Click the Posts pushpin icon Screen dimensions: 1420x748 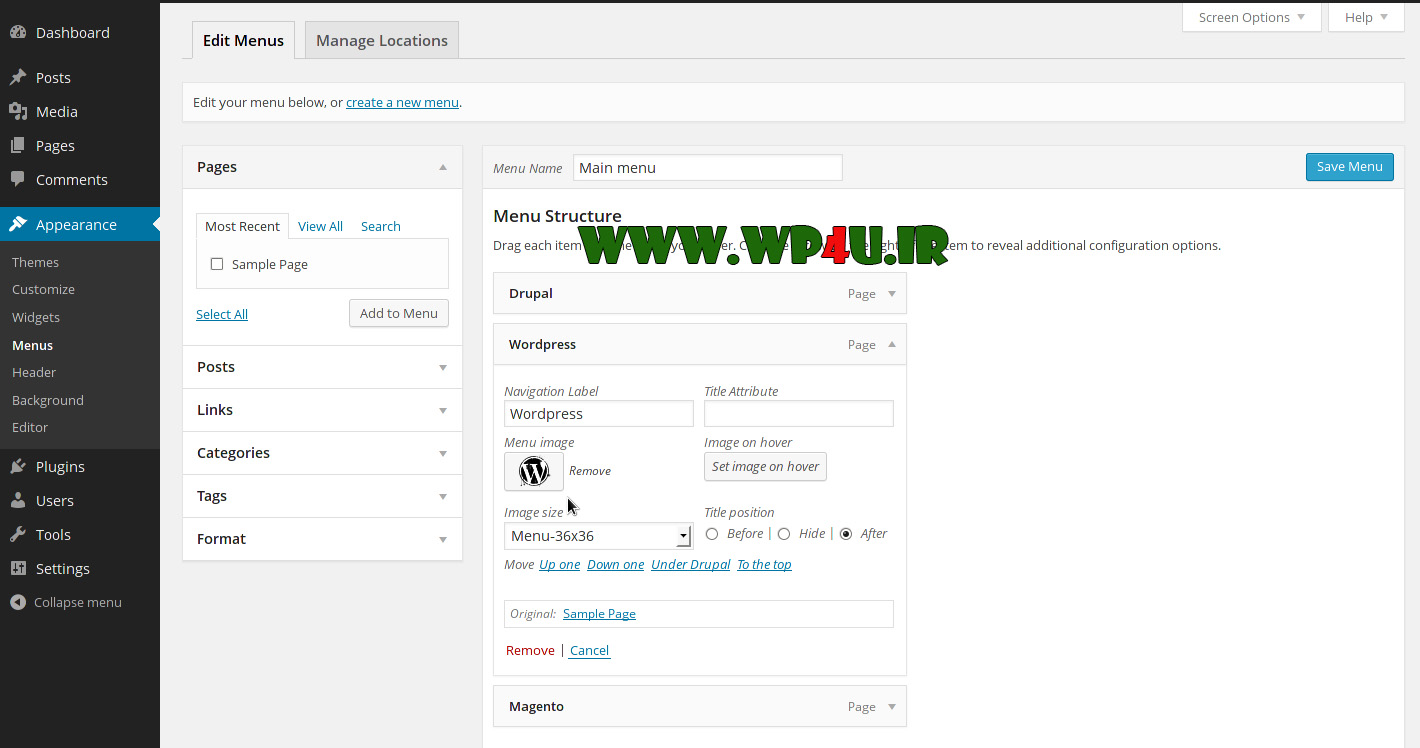click(x=18, y=77)
